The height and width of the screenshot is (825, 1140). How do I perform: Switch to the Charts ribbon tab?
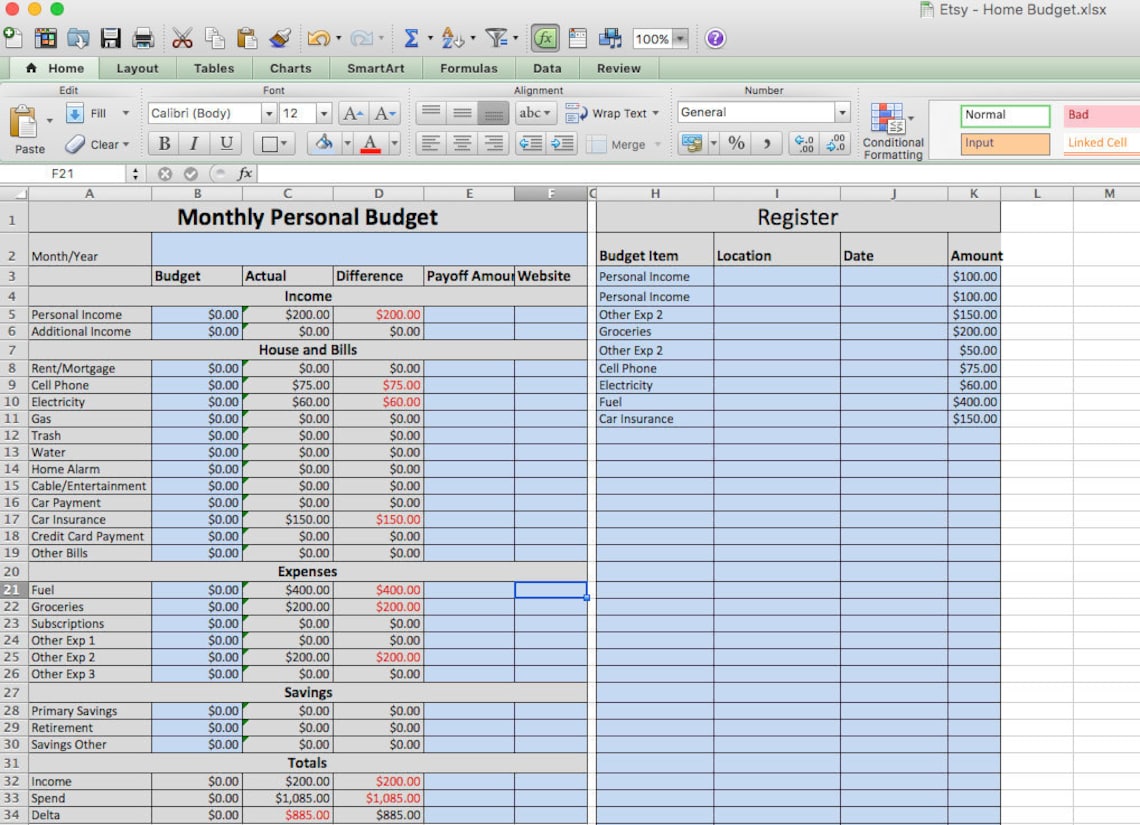click(290, 68)
